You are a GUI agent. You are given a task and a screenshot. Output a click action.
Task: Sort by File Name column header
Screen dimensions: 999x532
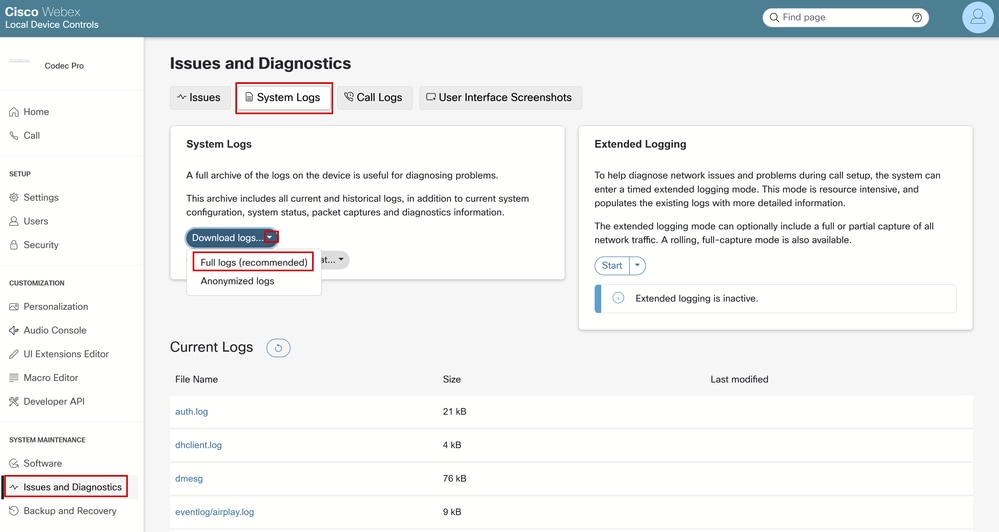[x=196, y=379]
